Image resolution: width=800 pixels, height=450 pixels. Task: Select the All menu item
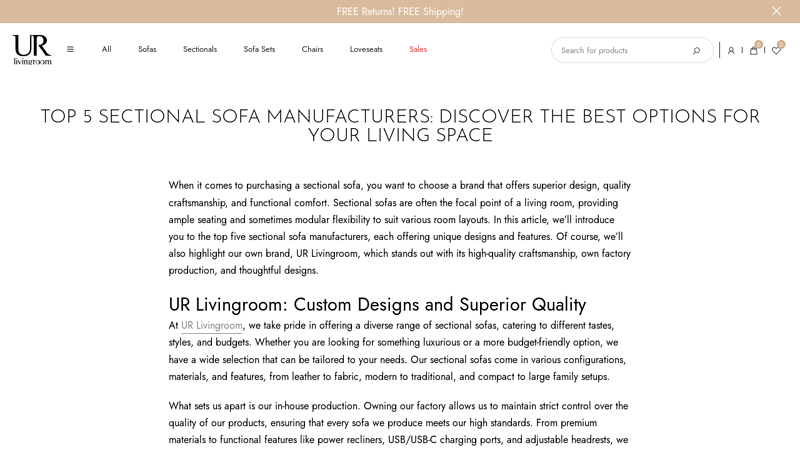point(106,49)
